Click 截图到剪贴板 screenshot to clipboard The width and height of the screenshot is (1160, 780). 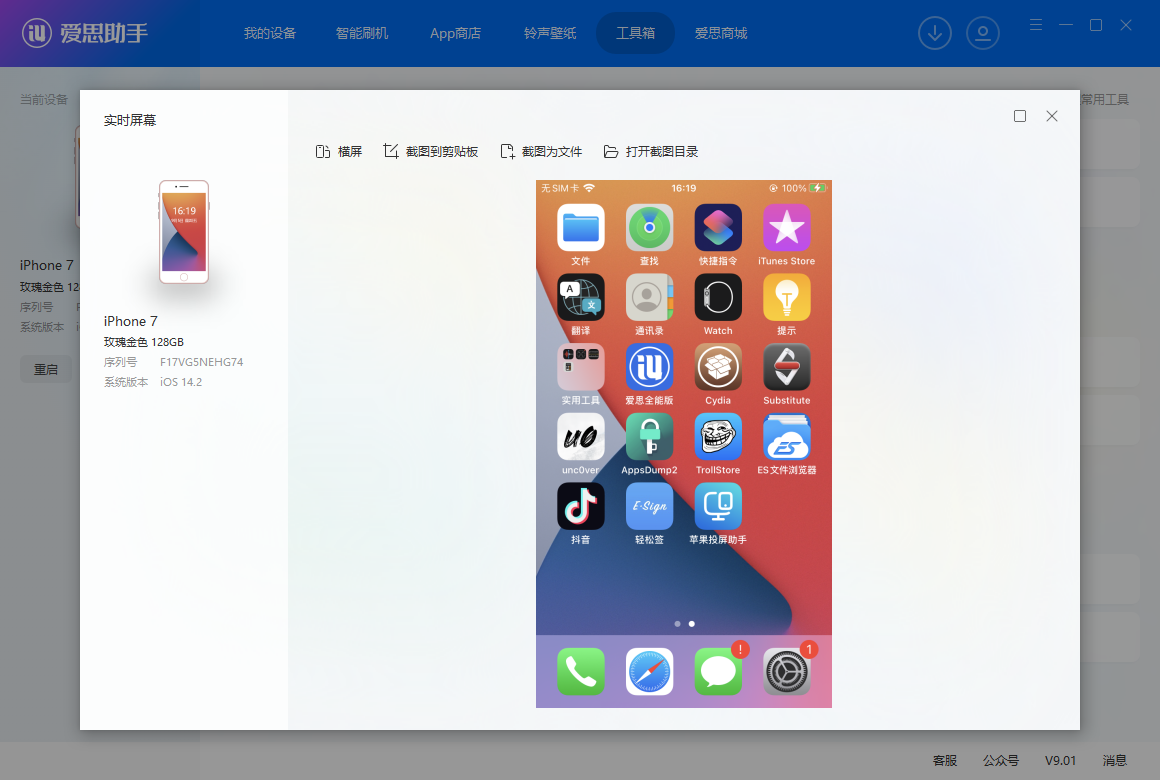click(431, 152)
